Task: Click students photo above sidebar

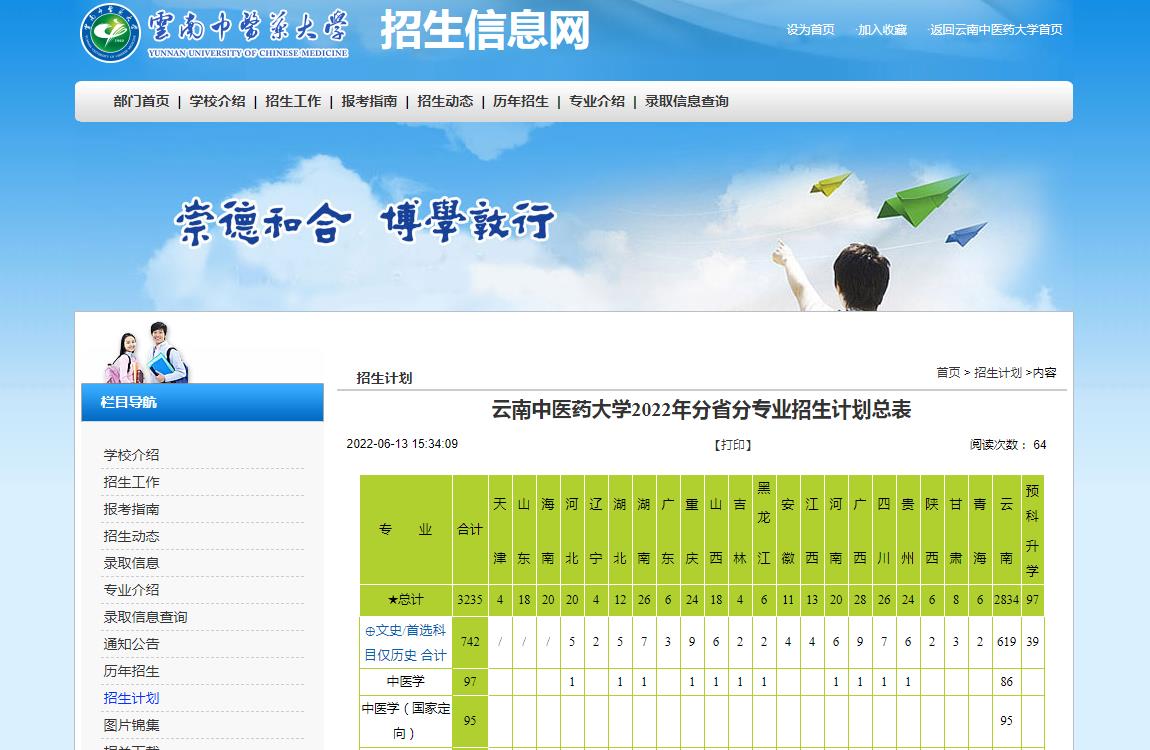Action: coord(146,353)
